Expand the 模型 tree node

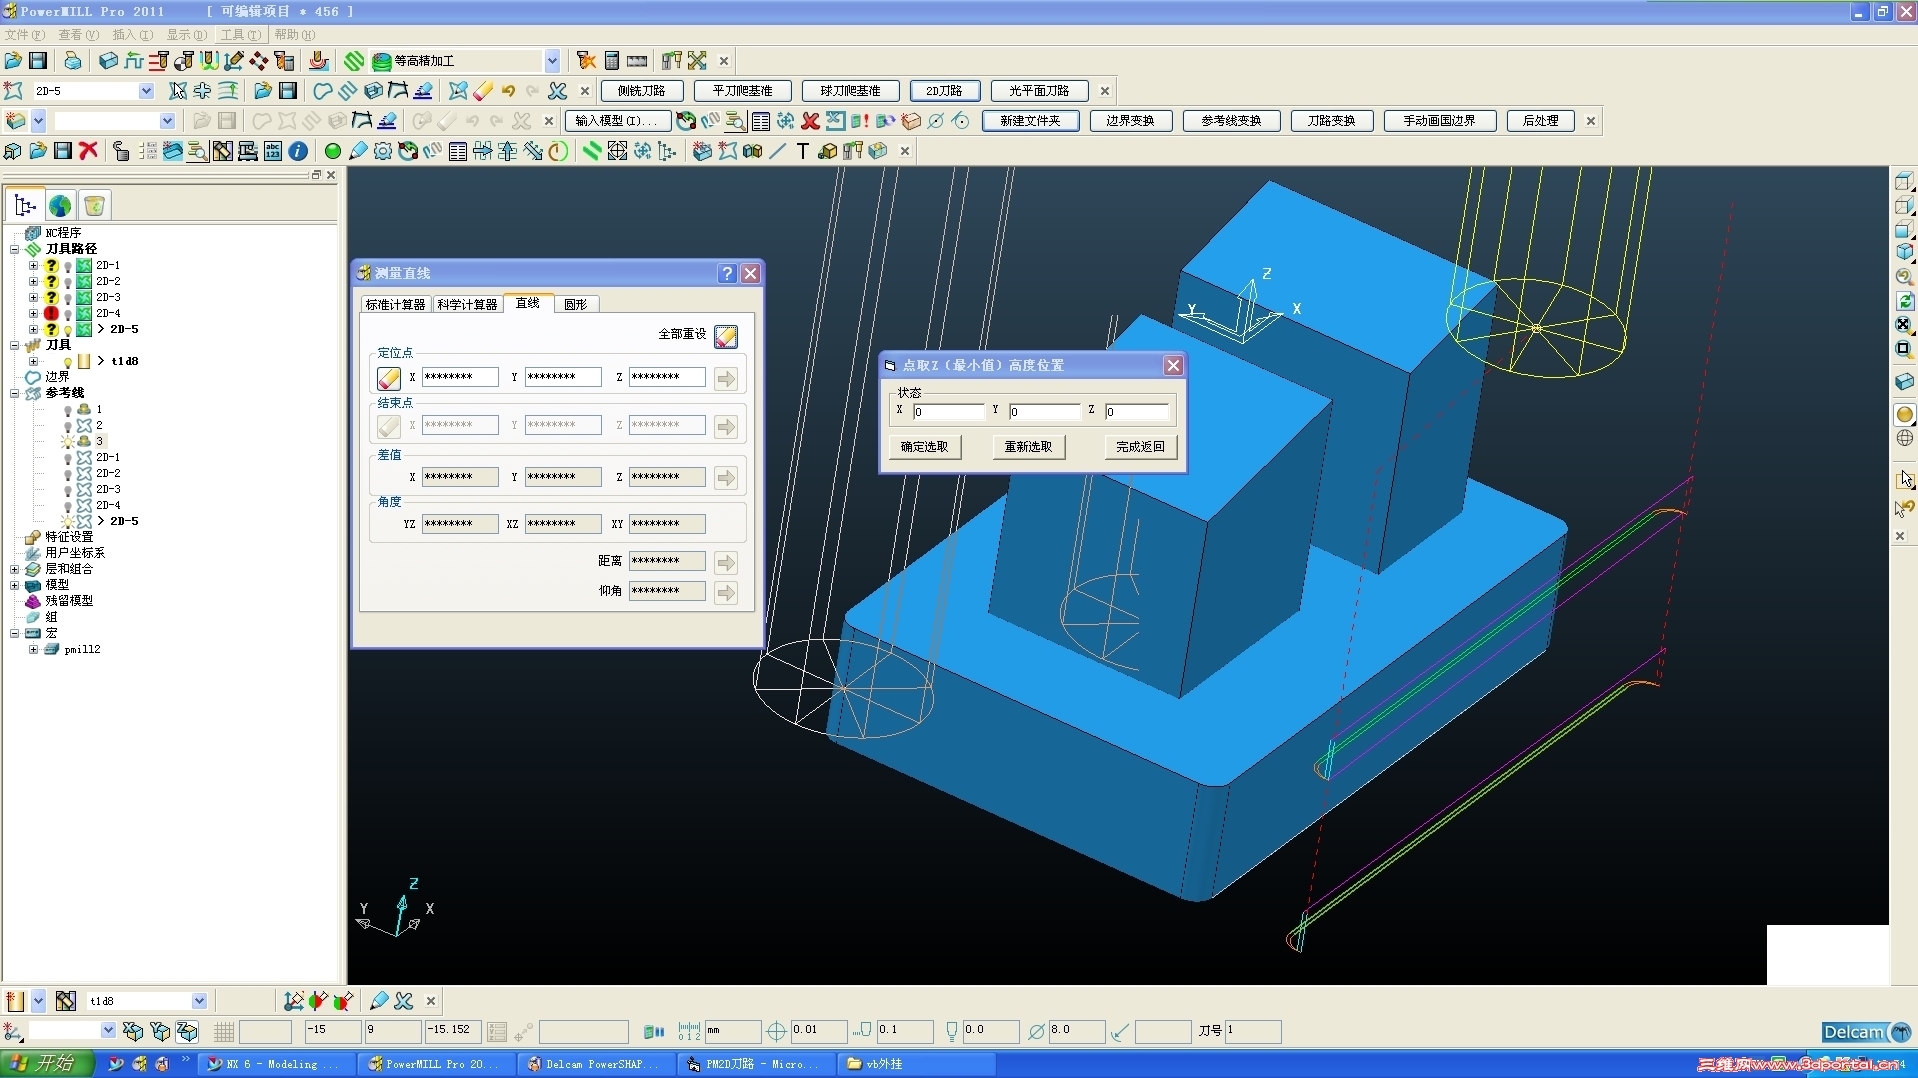point(15,586)
